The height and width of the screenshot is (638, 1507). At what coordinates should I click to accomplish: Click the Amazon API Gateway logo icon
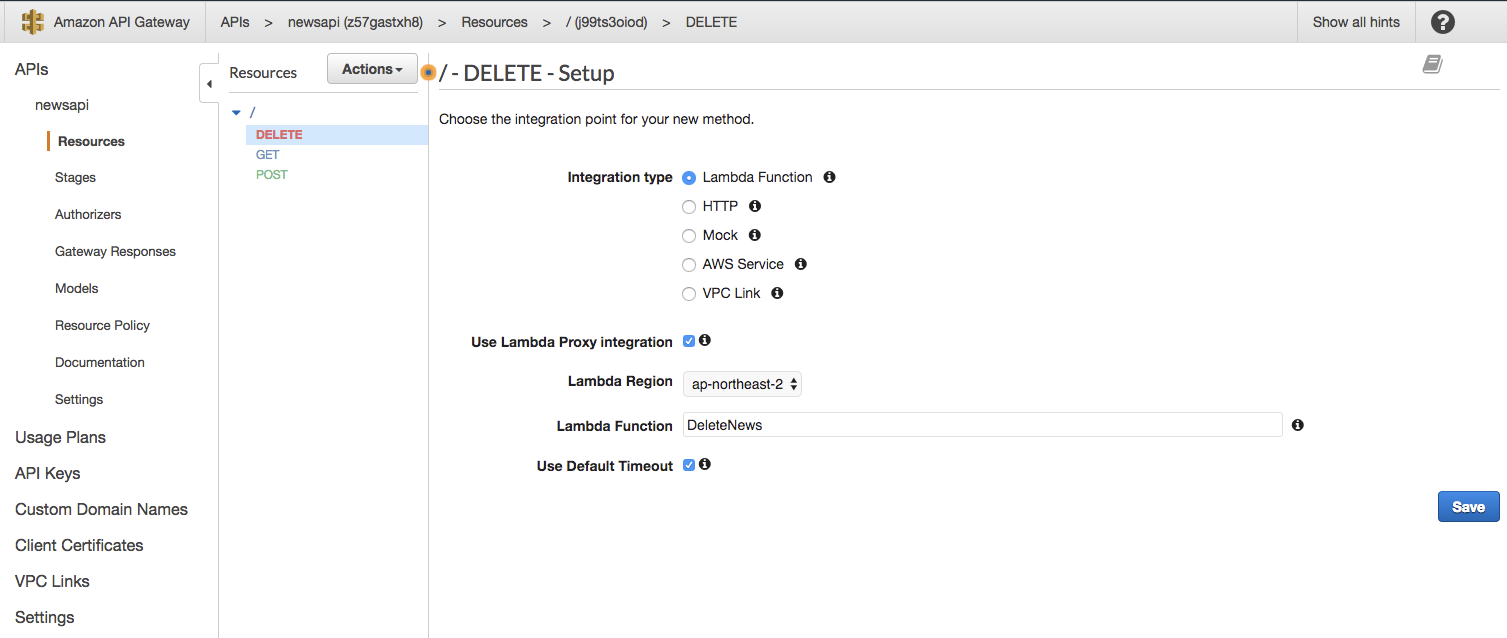33,22
